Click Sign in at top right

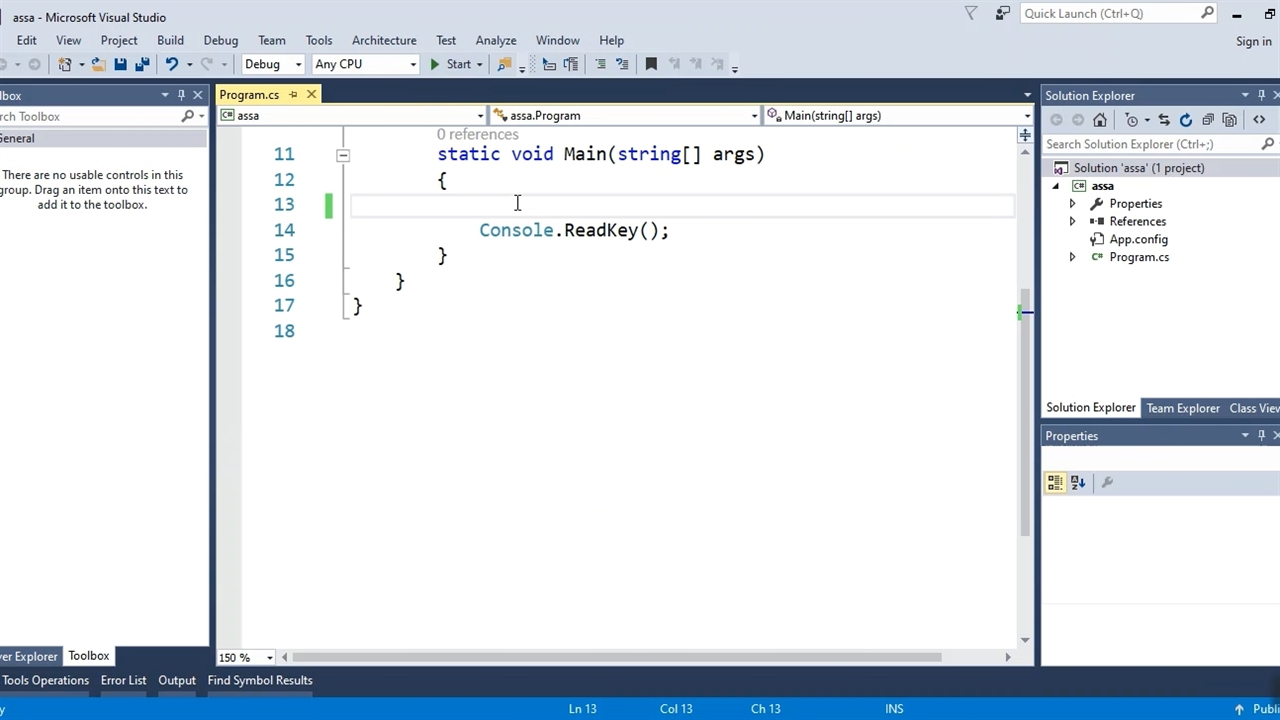(x=1253, y=41)
